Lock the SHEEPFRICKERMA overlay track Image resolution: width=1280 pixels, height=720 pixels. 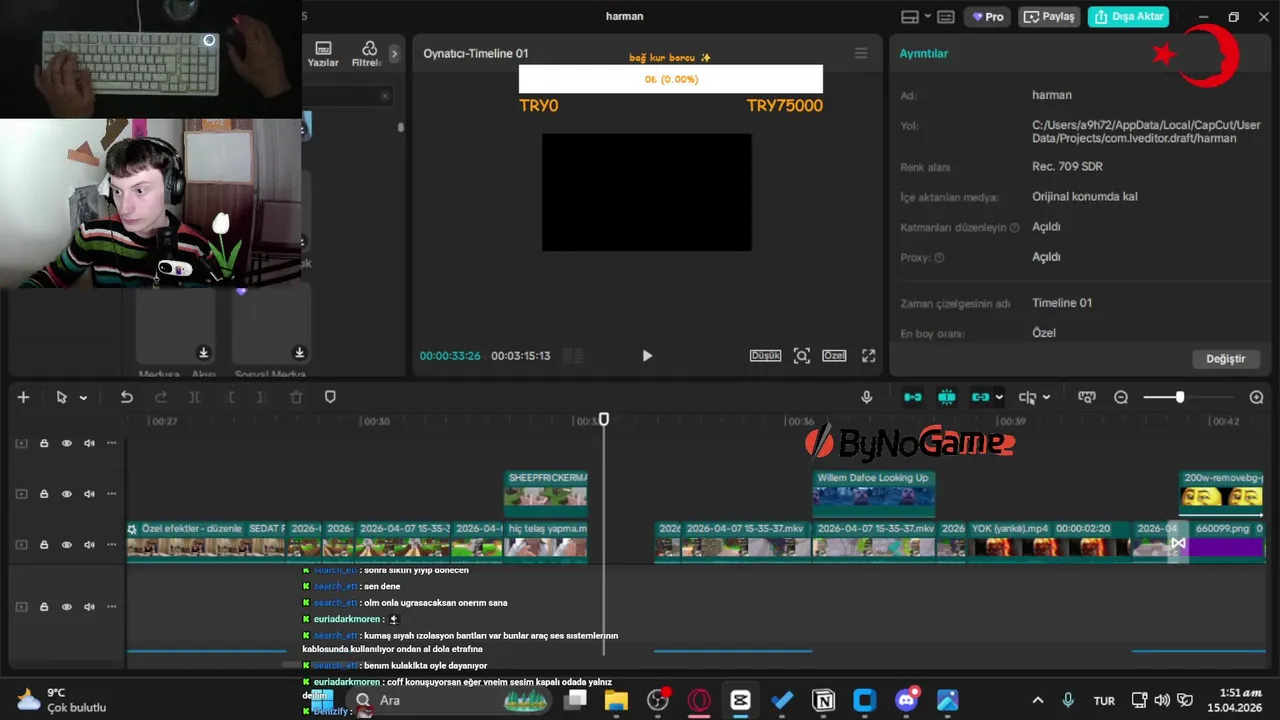pos(44,494)
